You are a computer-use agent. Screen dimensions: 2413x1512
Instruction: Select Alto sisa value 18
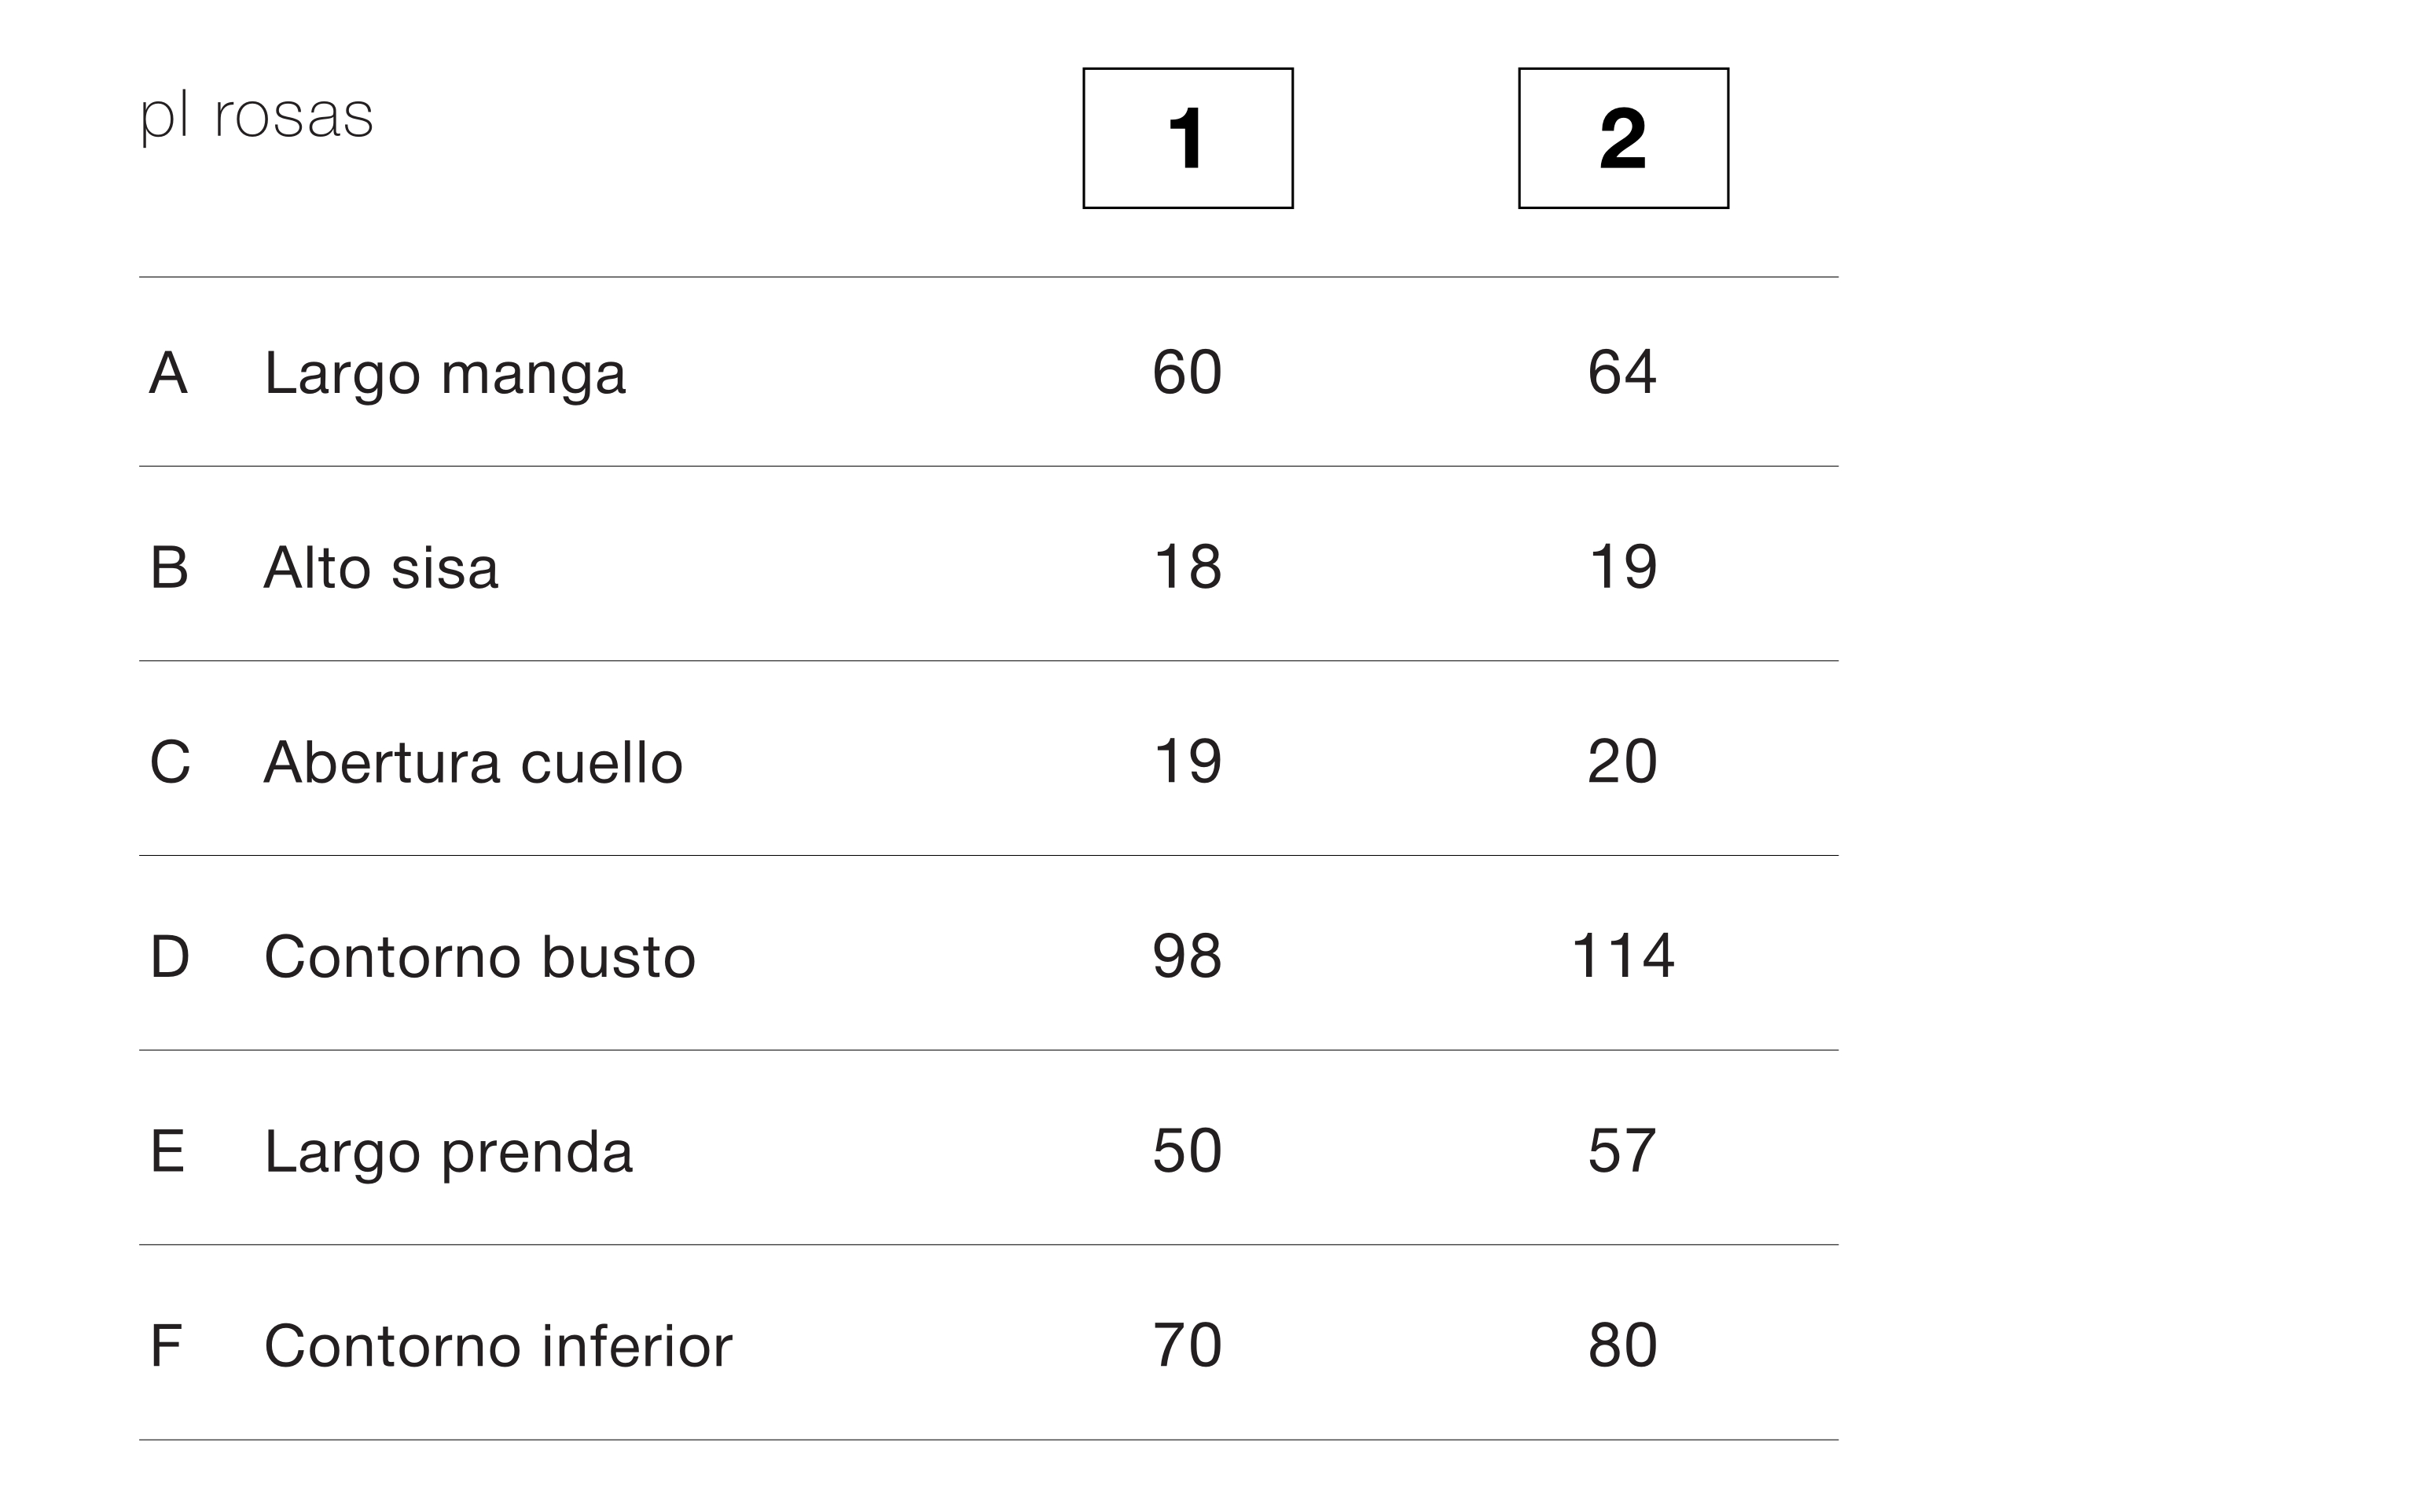1187,567
